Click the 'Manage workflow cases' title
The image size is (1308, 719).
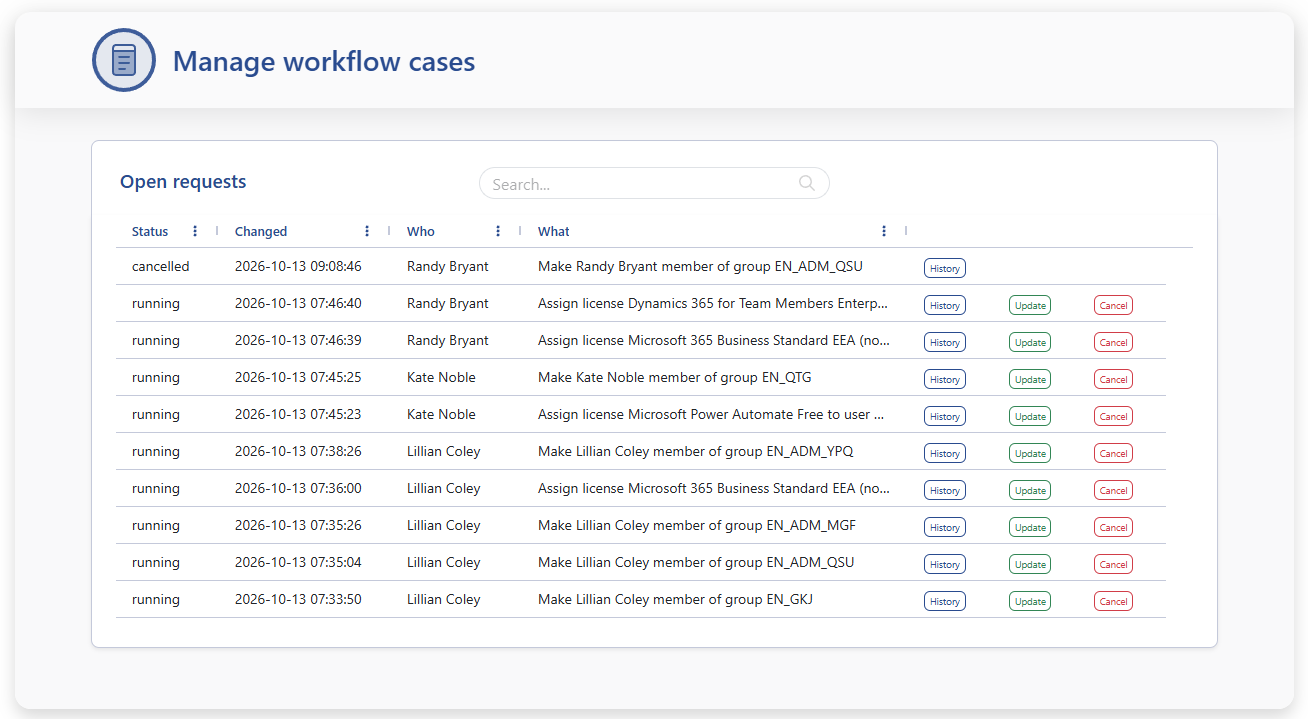pos(324,61)
